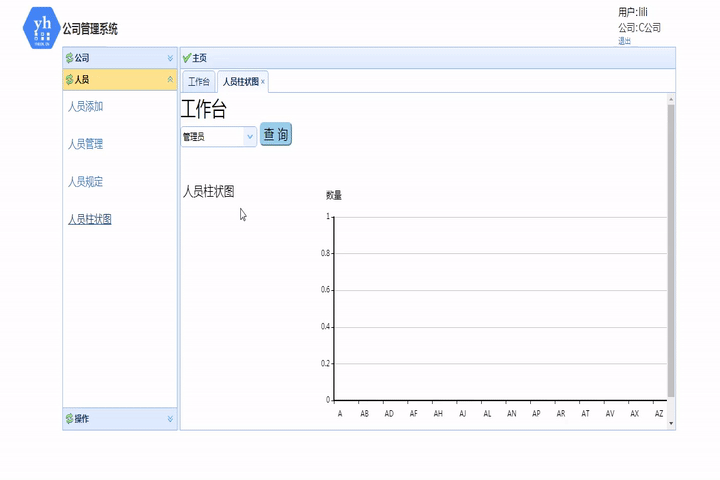Image resolution: width=720 pixels, height=480 pixels.
Task: Click the dollar icon beside 操作 panel
Action: pos(69,418)
